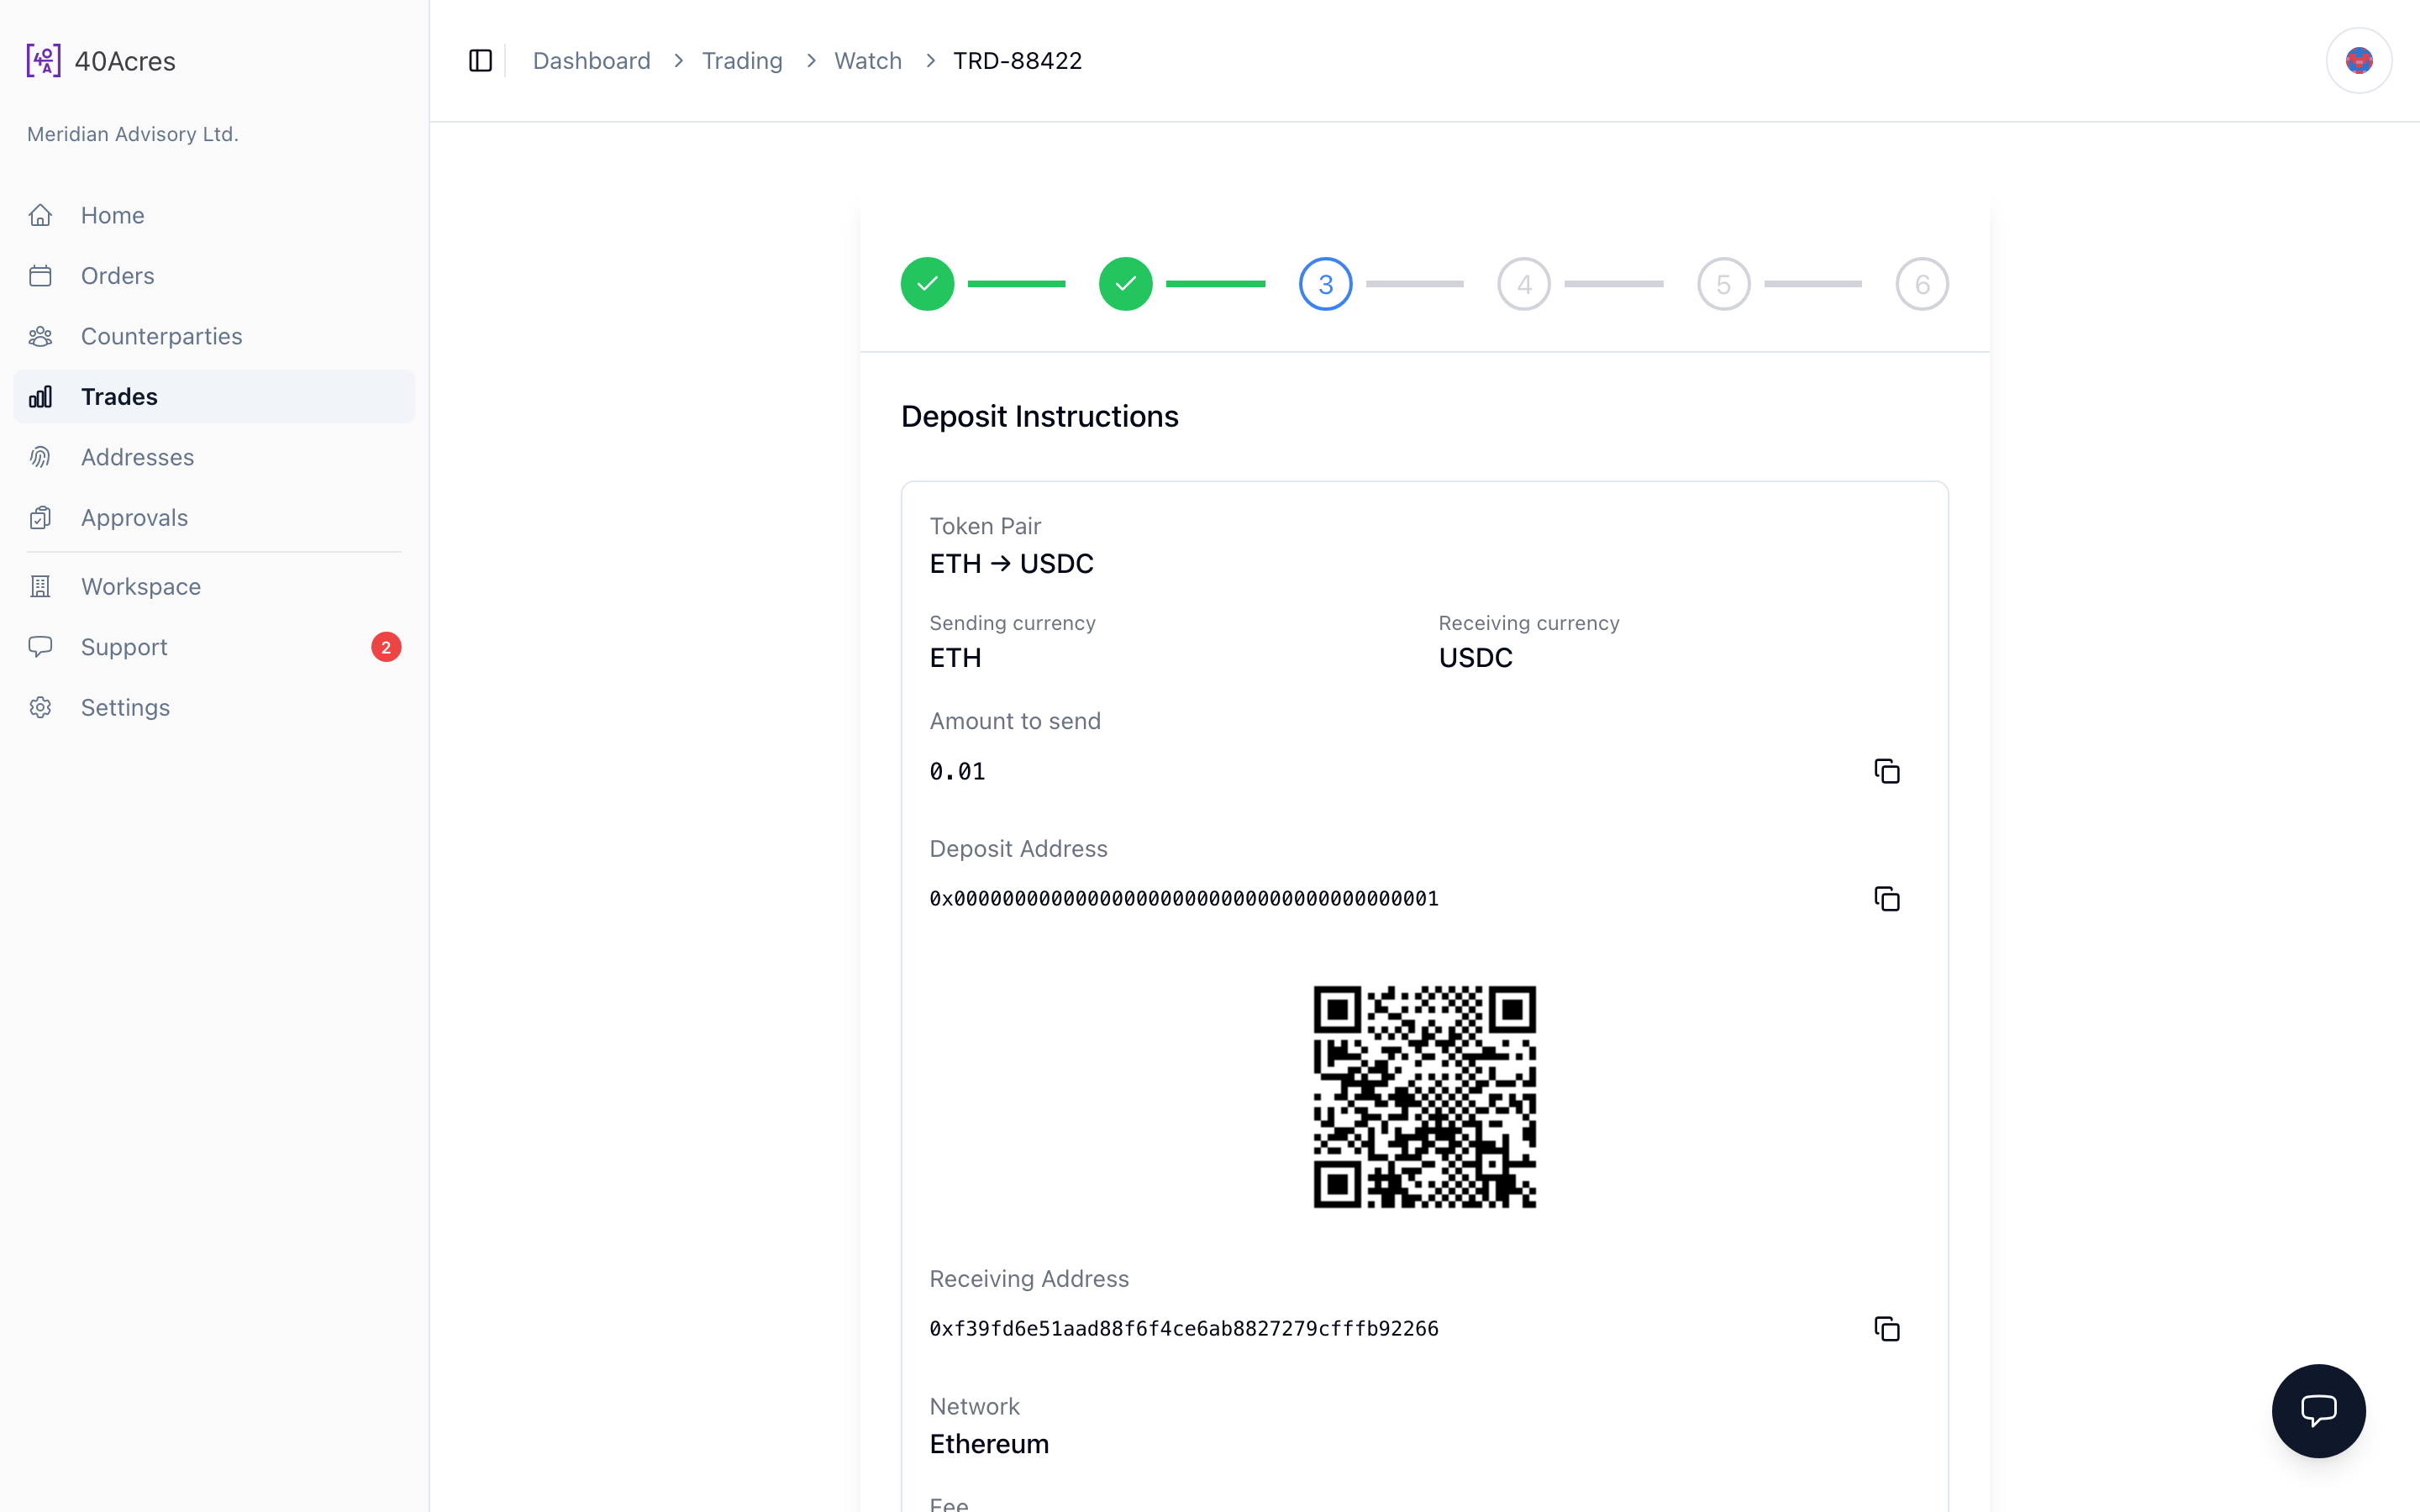Click the sending currency ETH value
This screenshot has width=2420, height=1512.
click(955, 658)
